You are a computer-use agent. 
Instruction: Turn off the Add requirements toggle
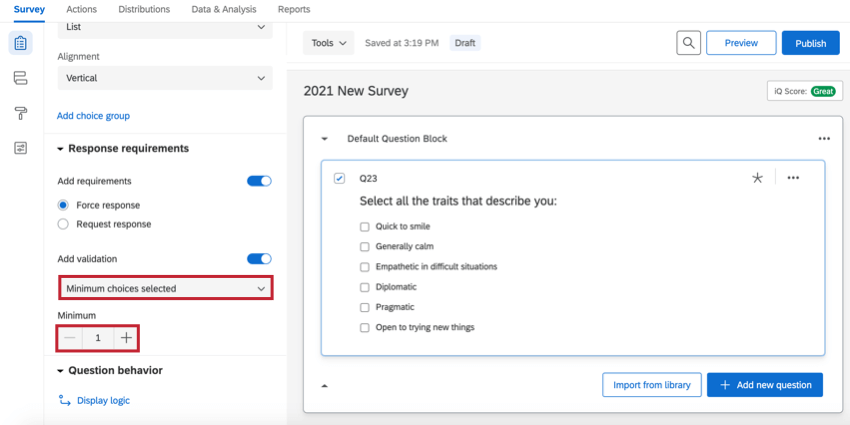click(259, 181)
